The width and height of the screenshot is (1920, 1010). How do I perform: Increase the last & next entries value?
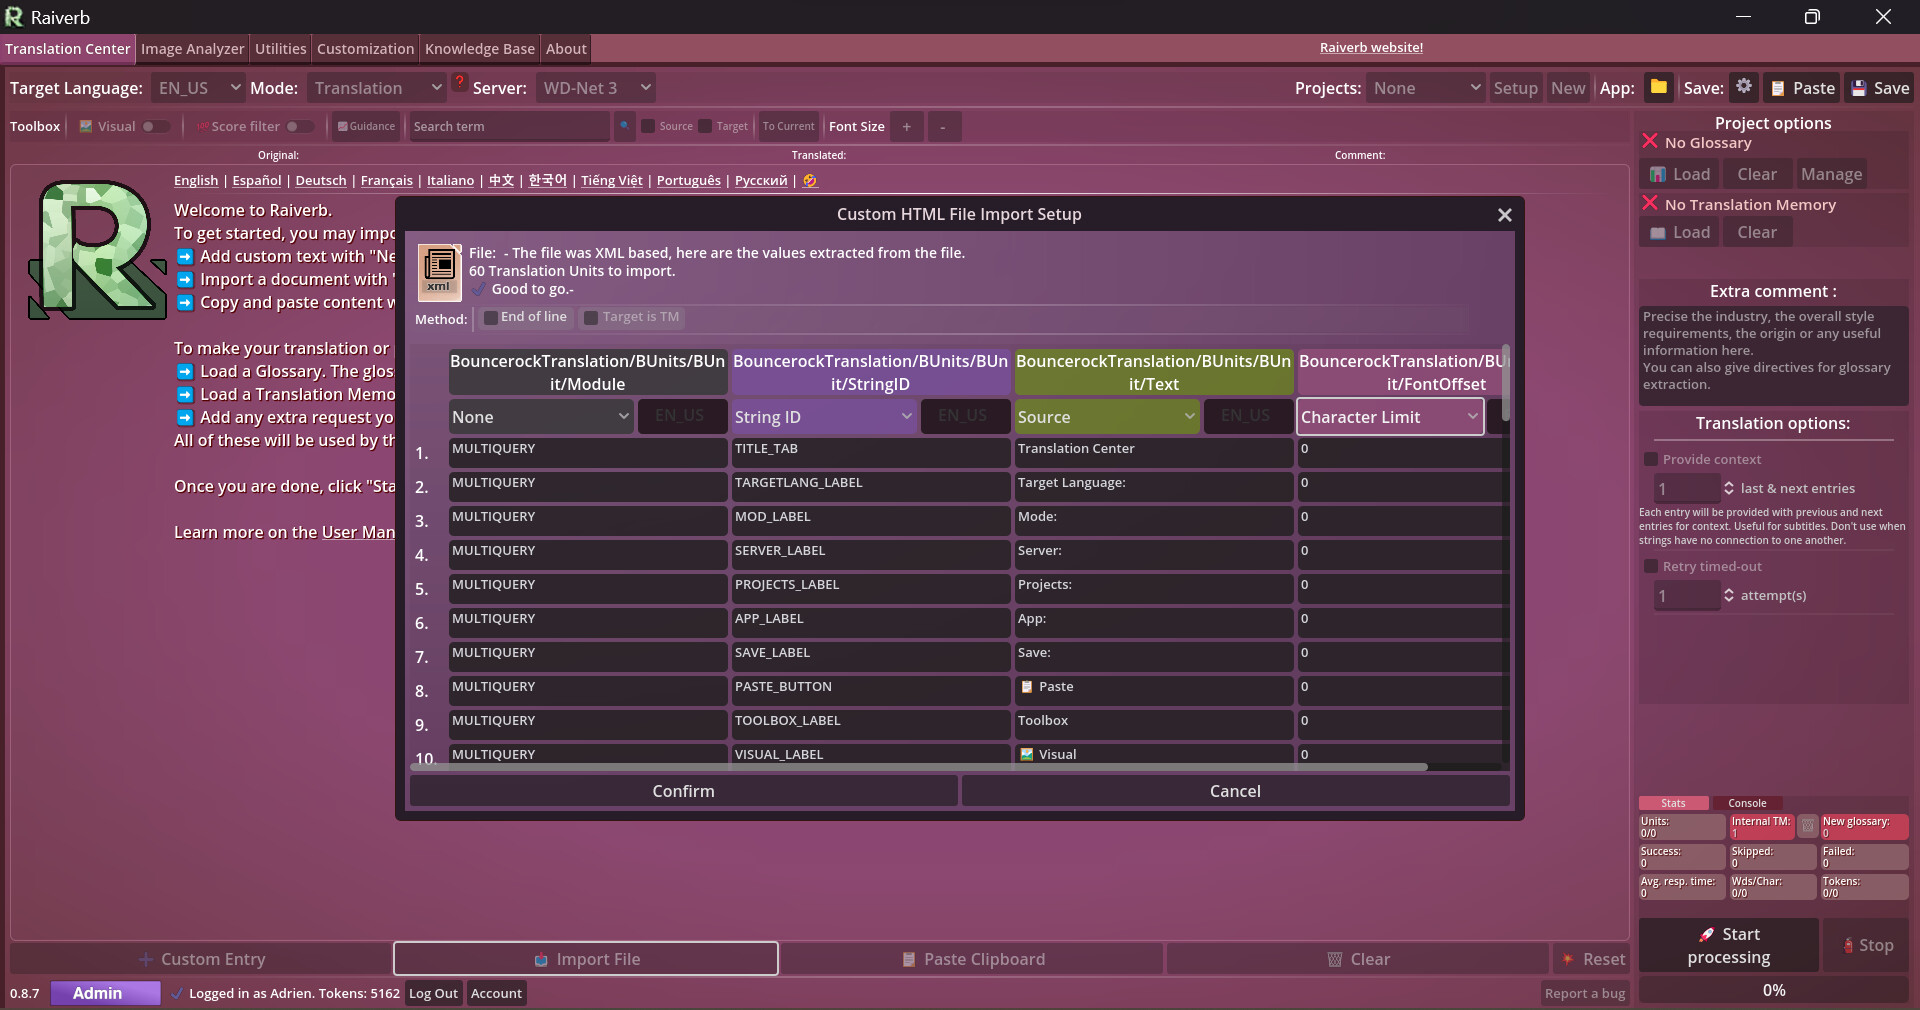pyautogui.click(x=1728, y=484)
